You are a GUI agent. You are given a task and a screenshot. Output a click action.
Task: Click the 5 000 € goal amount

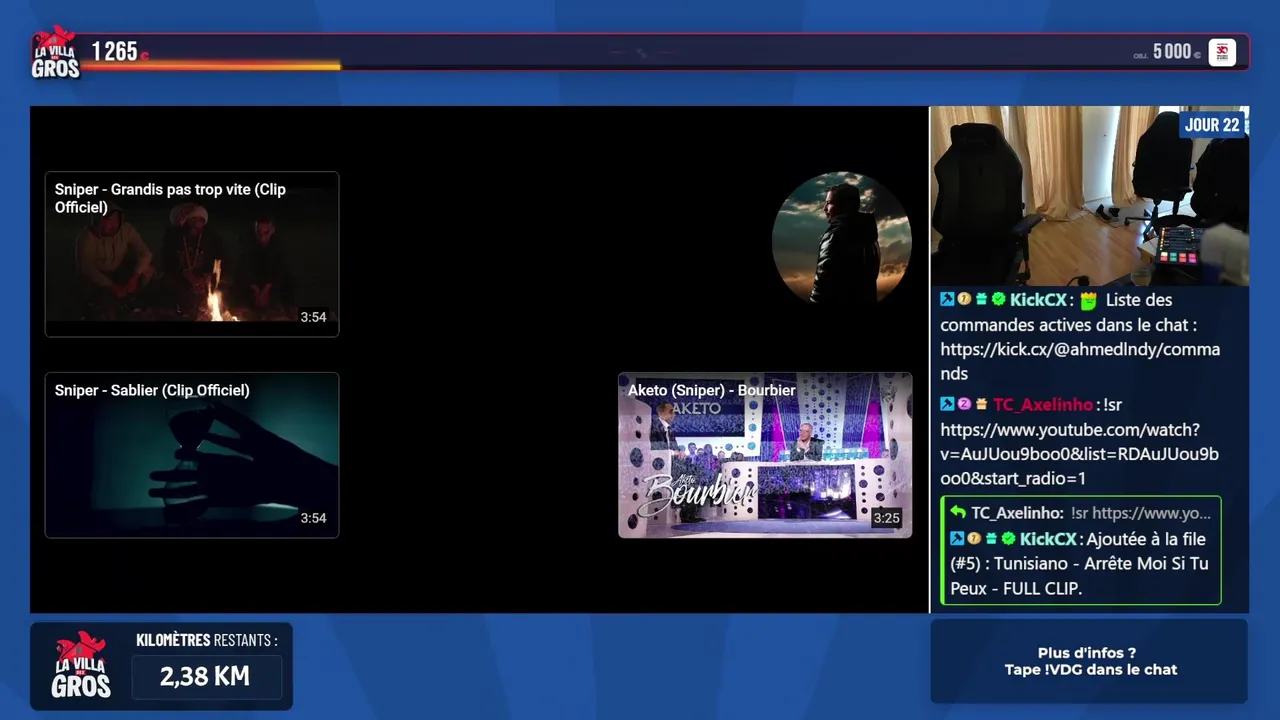(1176, 52)
